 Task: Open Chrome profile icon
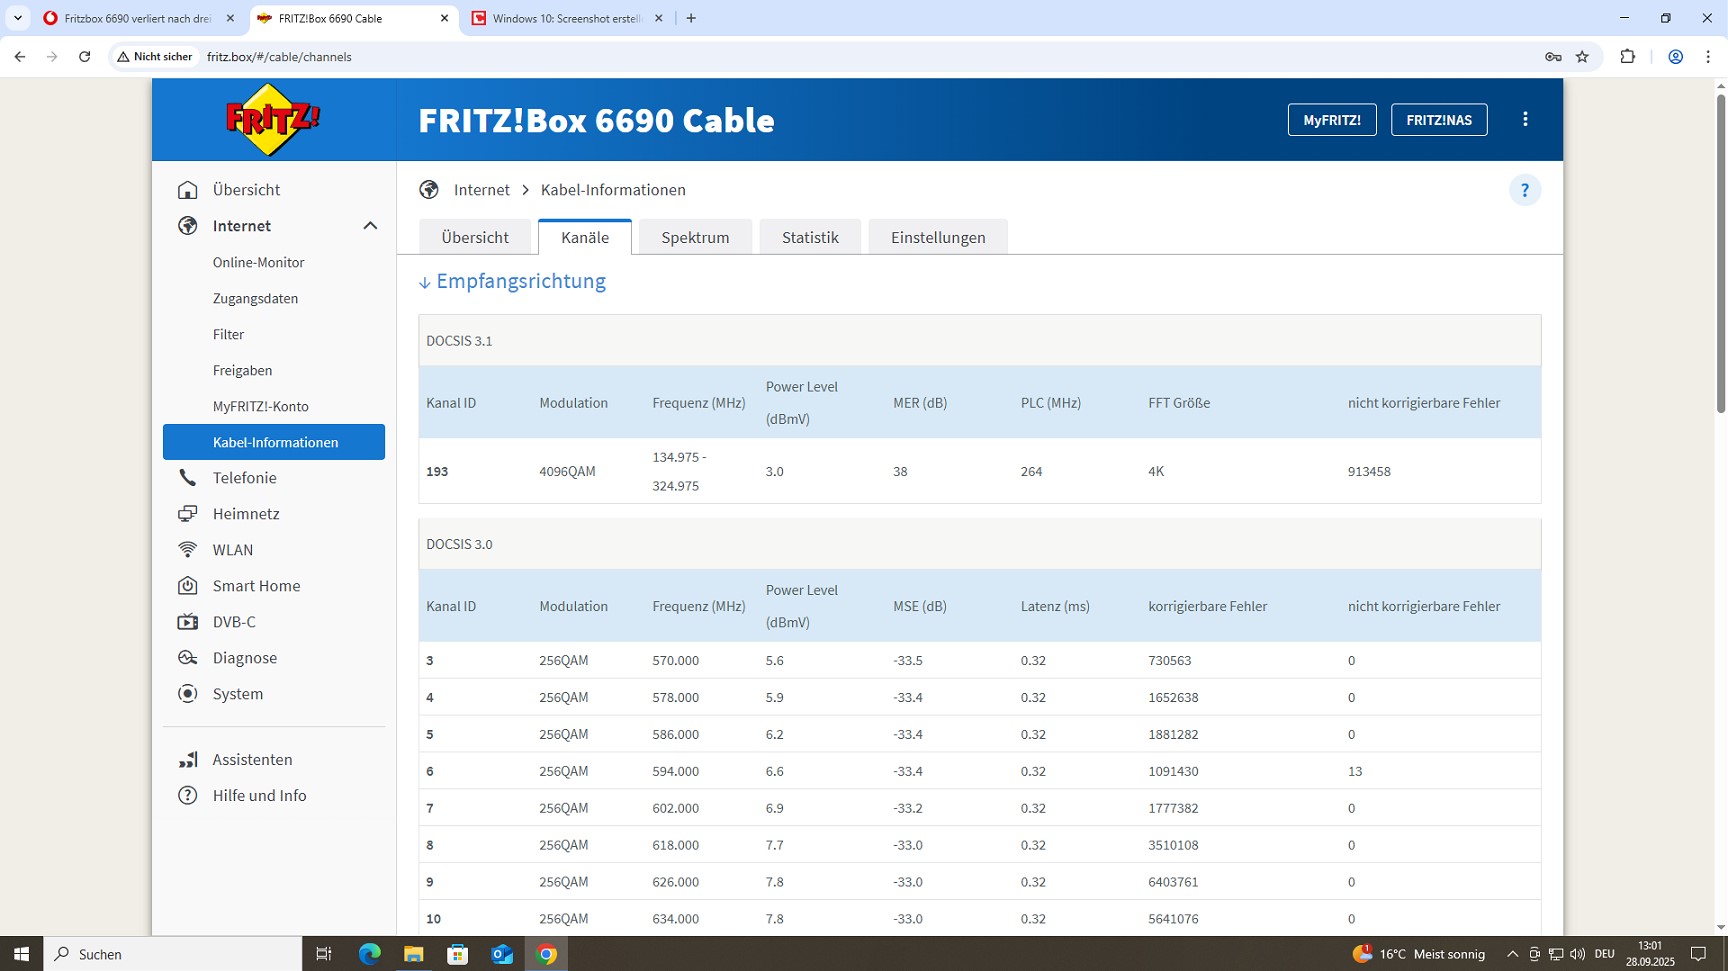[x=1676, y=57]
